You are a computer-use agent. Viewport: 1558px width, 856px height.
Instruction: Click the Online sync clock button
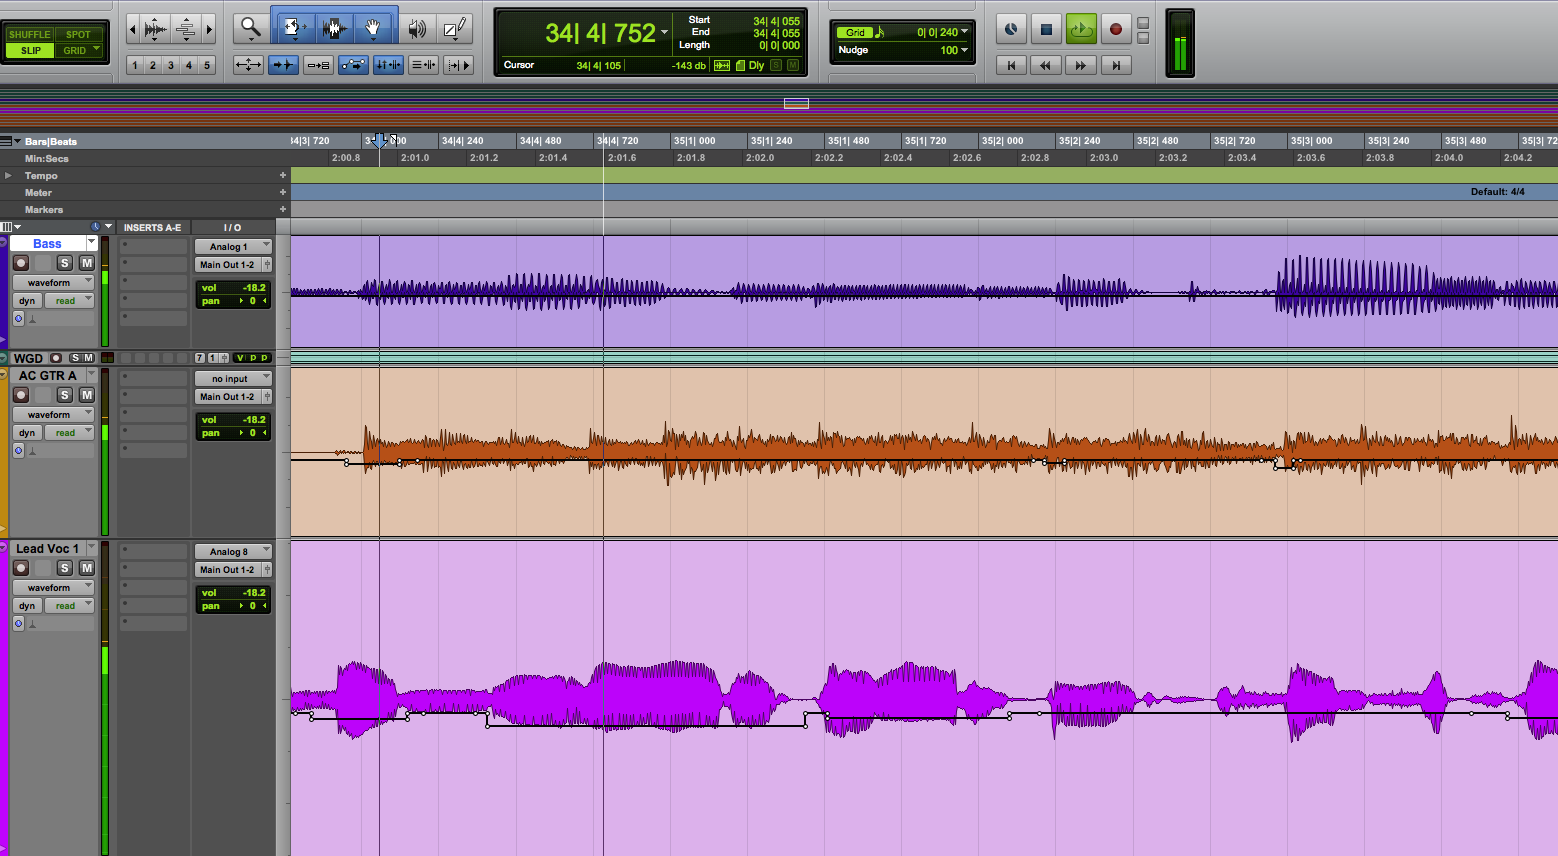[x=1011, y=29]
